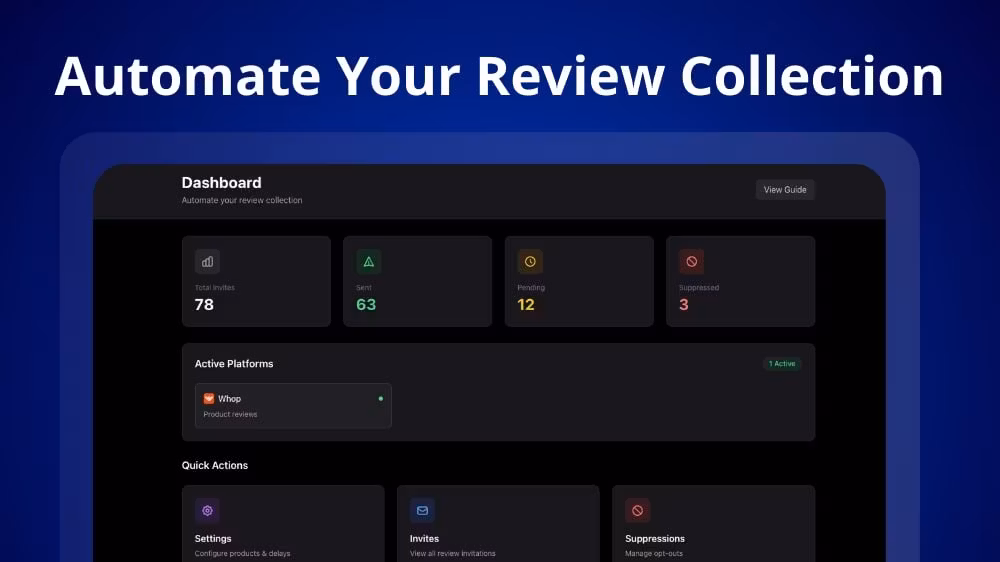The width and height of the screenshot is (1000, 562).
Task: Click the Dashboard page heading
Action: tap(221, 183)
